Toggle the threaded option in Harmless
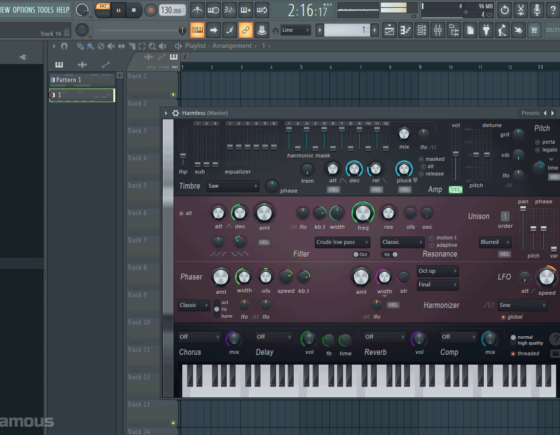This screenshot has height=435, width=560. point(525,354)
